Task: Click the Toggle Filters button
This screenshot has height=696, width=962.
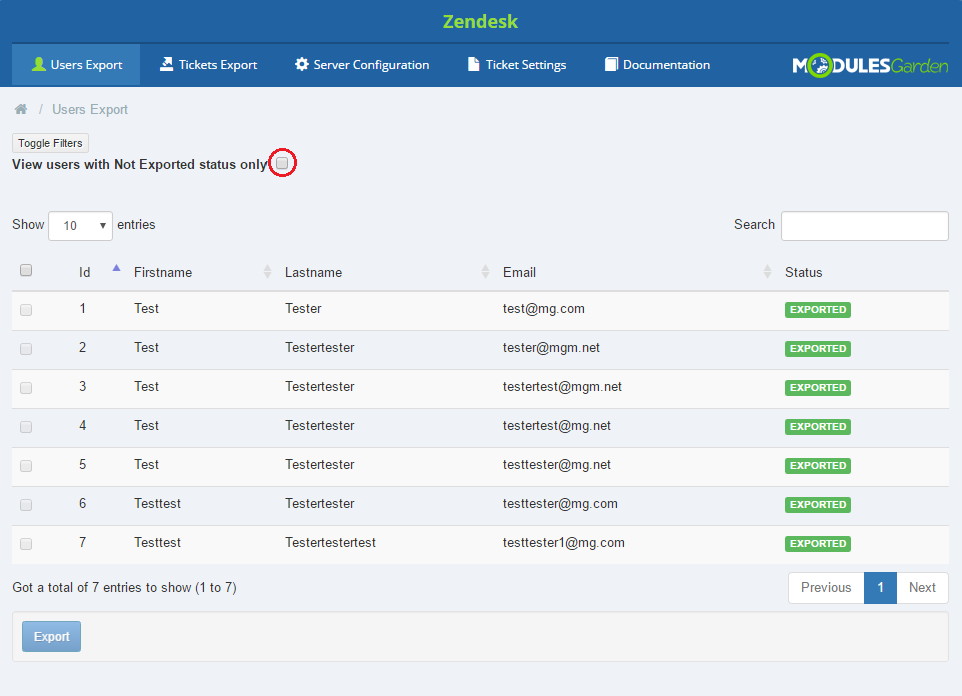Action: coord(50,143)
